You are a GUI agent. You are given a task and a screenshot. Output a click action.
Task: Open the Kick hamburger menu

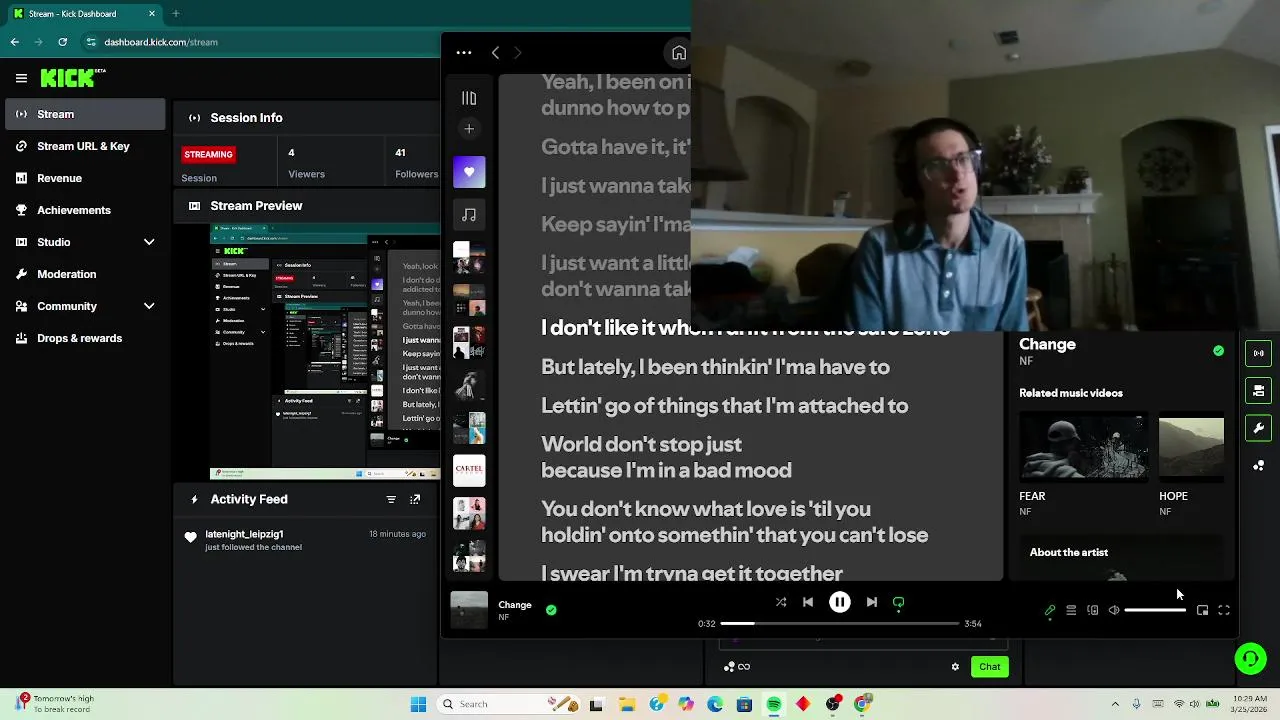21,78
